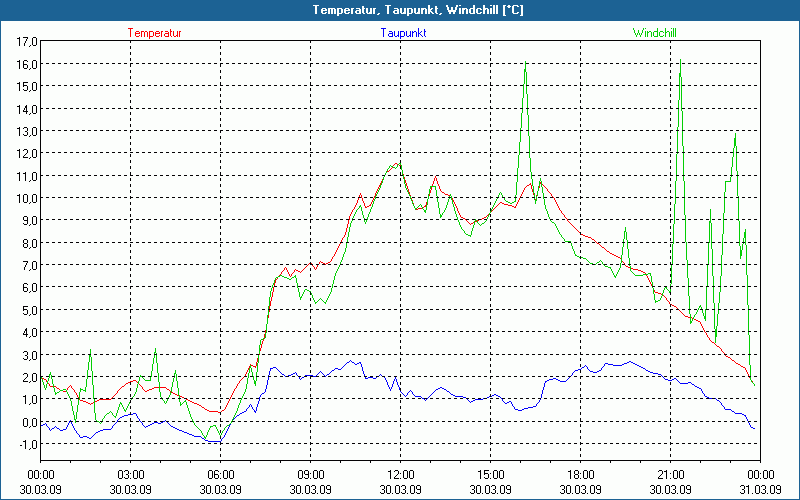Click the 15:00 time axis label
Viewport: 800px width, 500px height.
(x=490, y=475)
